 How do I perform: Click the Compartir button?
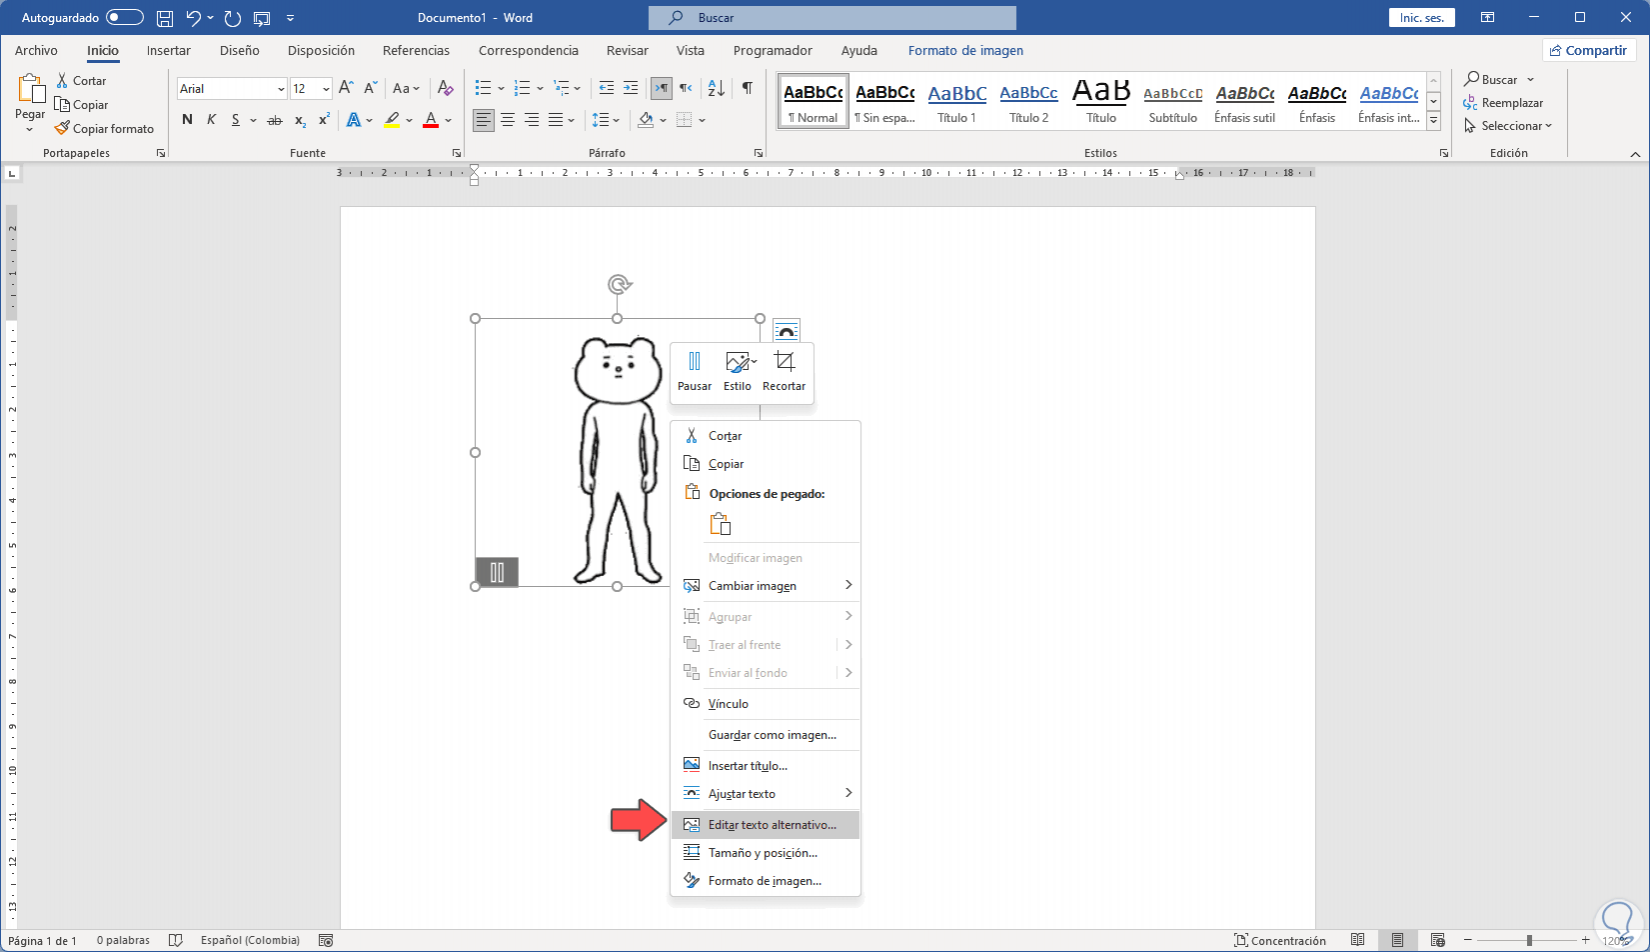coord(1587,50)
